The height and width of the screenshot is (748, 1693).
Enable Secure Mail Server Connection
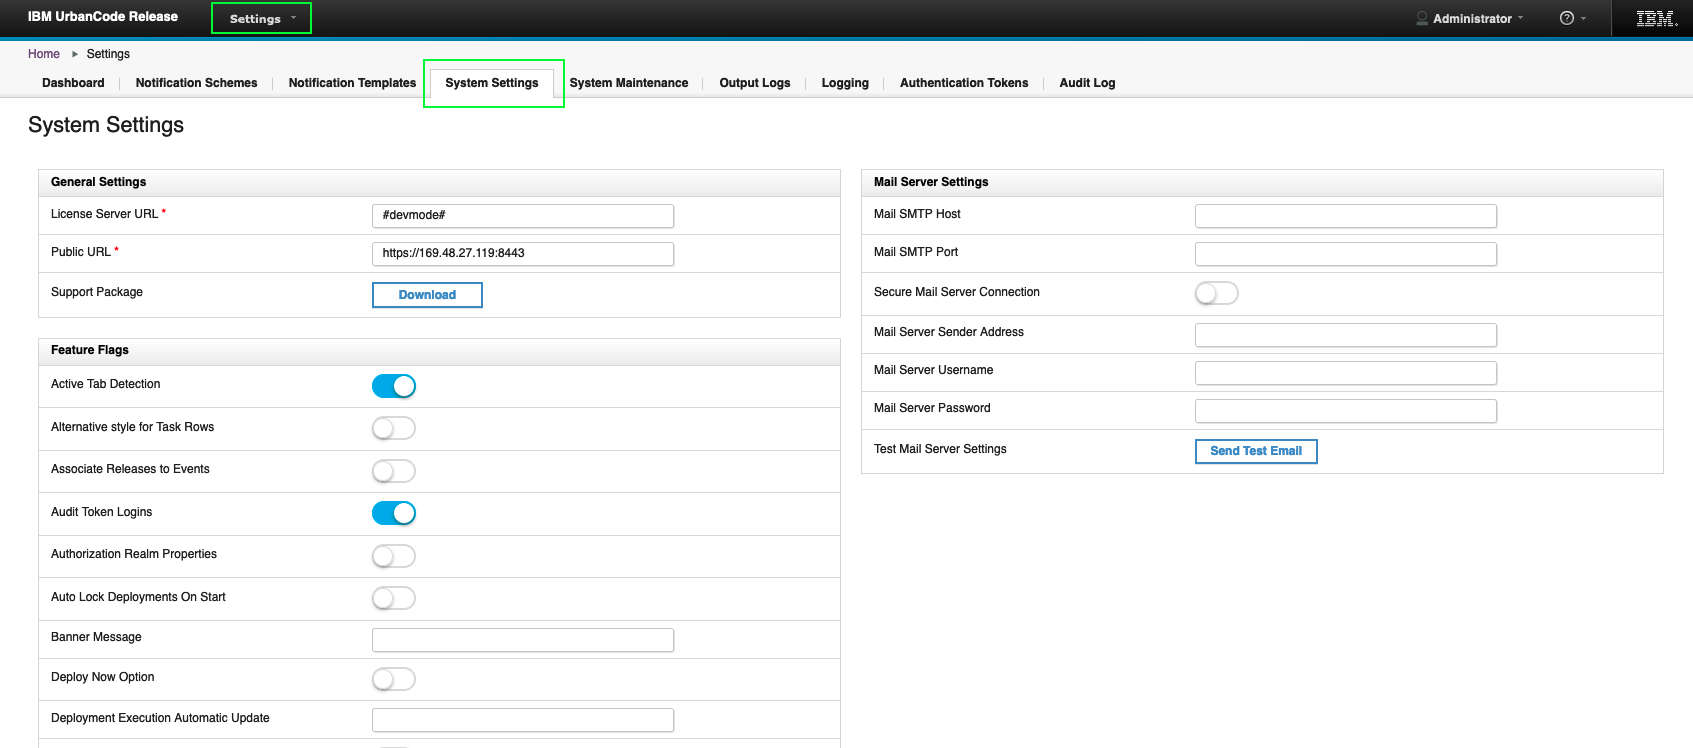tap(1217, 293)
